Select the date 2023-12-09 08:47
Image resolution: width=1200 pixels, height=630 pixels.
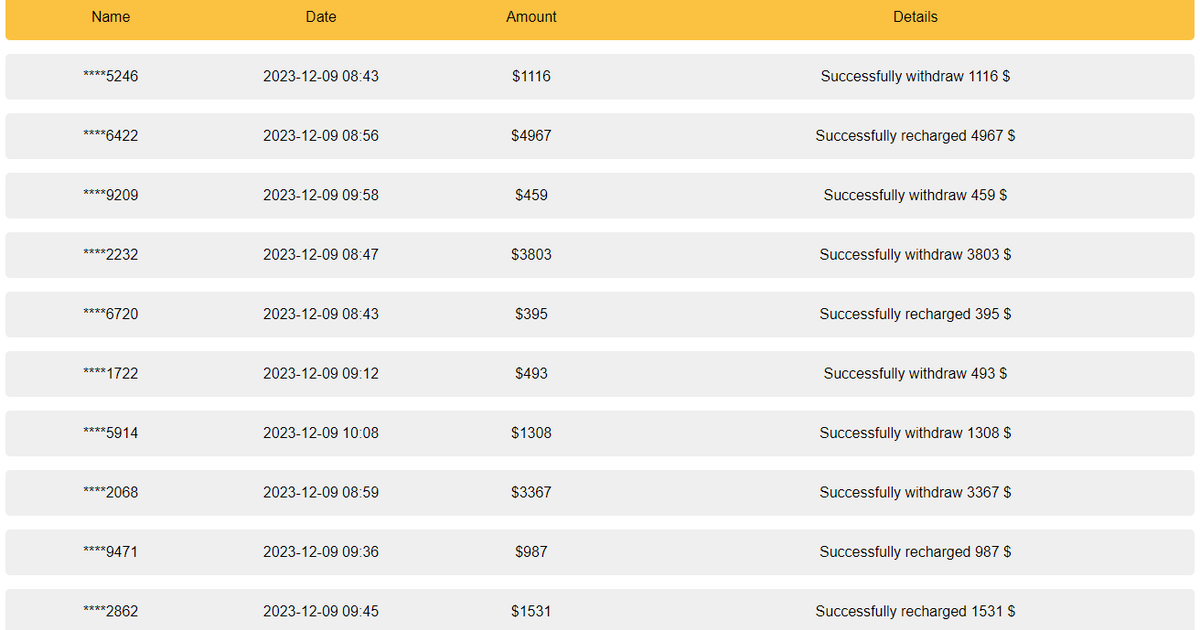pyautogui.click(x=321, y=255)
